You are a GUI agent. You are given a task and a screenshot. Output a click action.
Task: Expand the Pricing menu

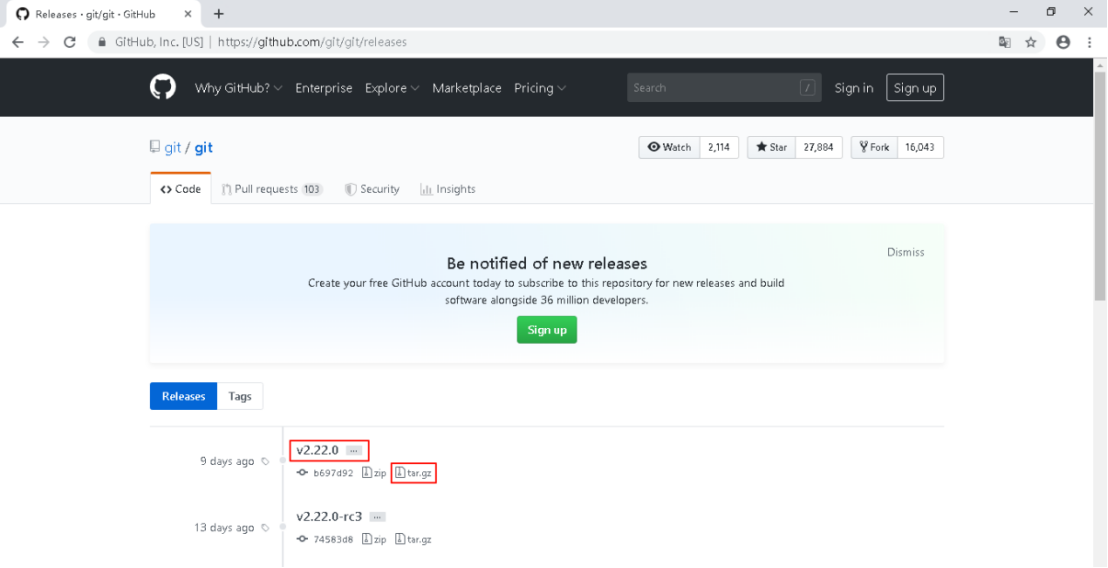(x=540, y=88)
